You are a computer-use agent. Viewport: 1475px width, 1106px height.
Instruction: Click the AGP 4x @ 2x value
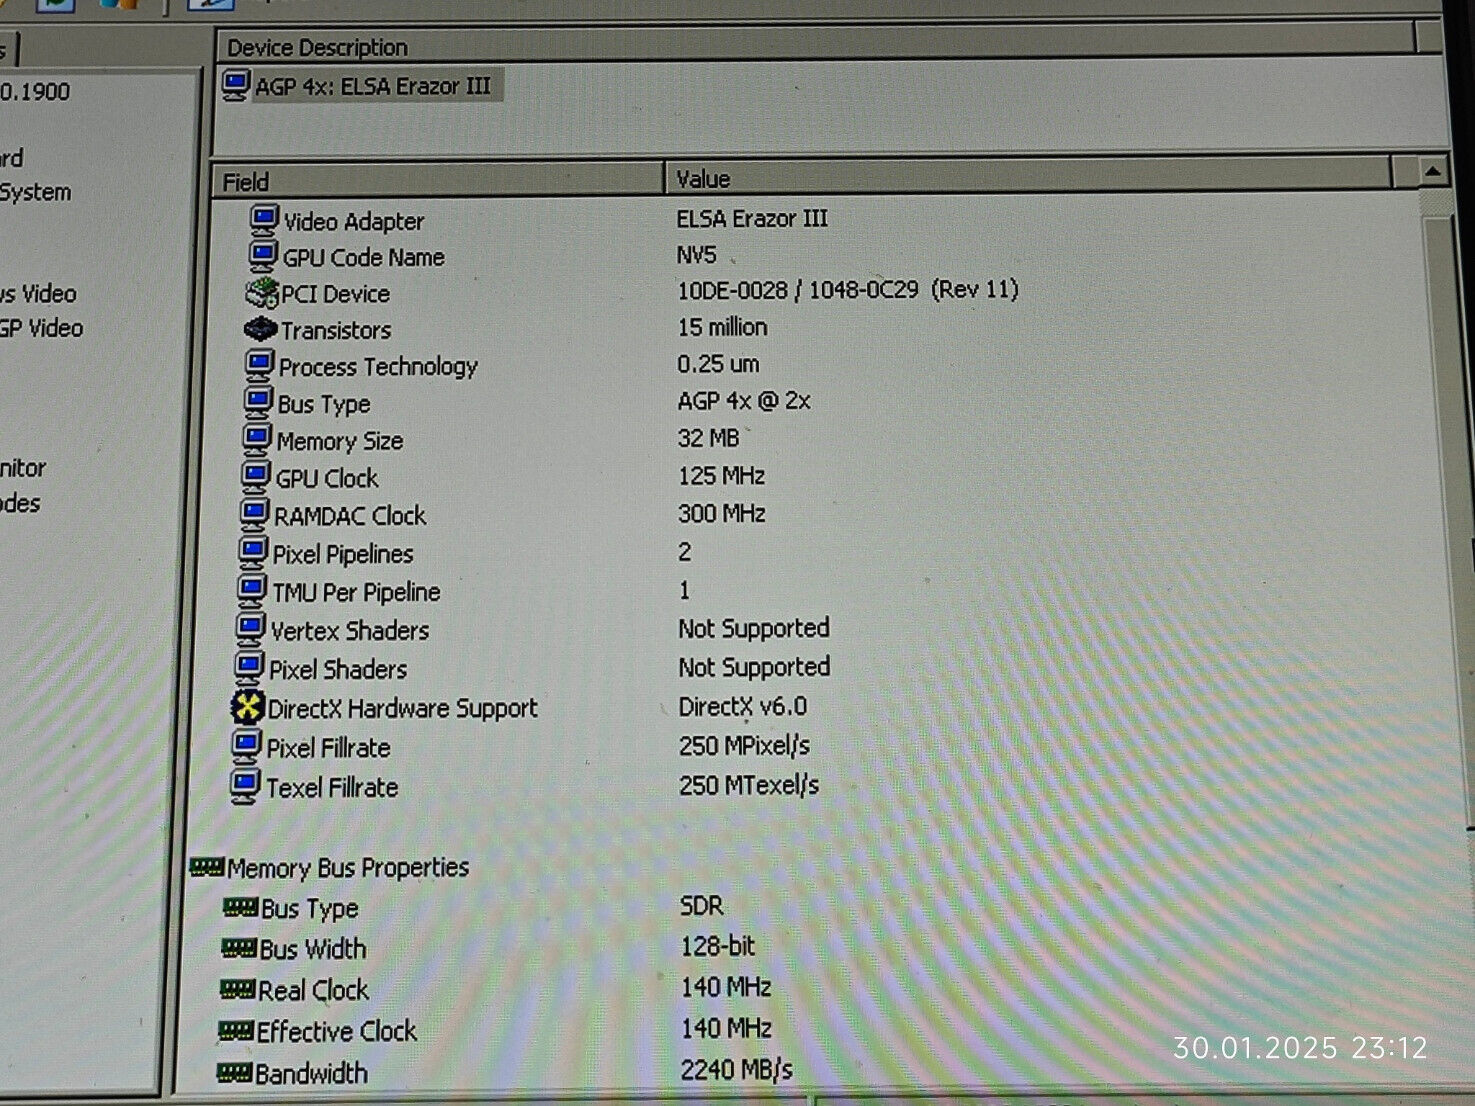tap(744, 401)
